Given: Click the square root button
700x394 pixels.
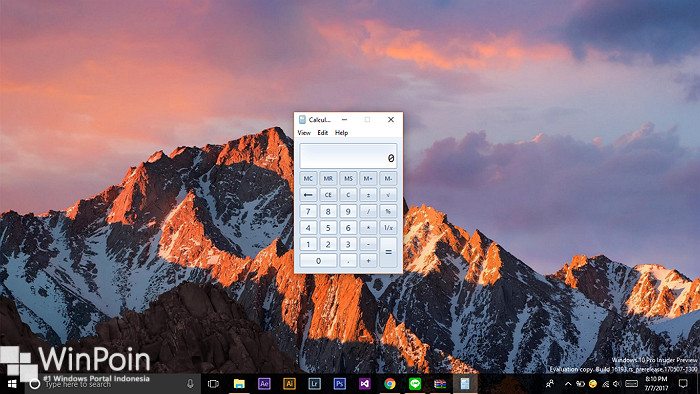Looking at the screenshot, I should click(388, 195).
